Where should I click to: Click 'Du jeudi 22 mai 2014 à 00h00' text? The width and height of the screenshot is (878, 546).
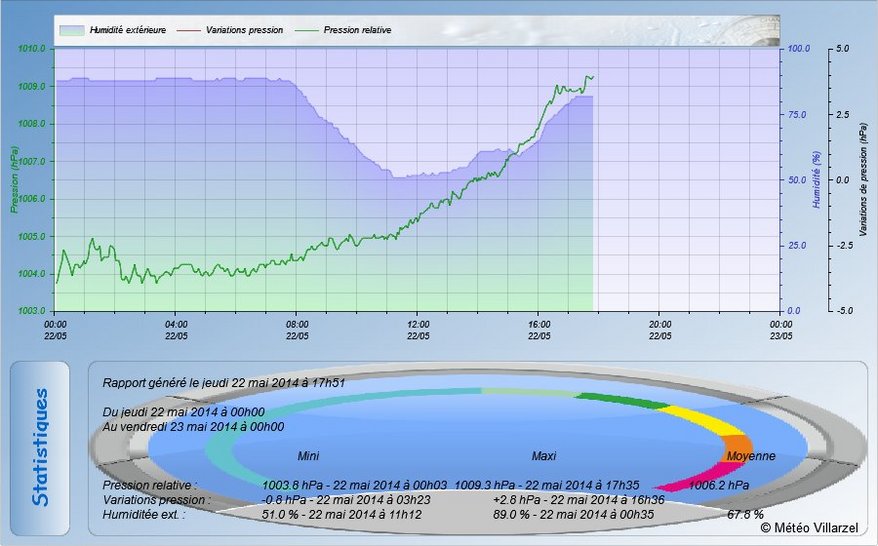pos(183,412)
